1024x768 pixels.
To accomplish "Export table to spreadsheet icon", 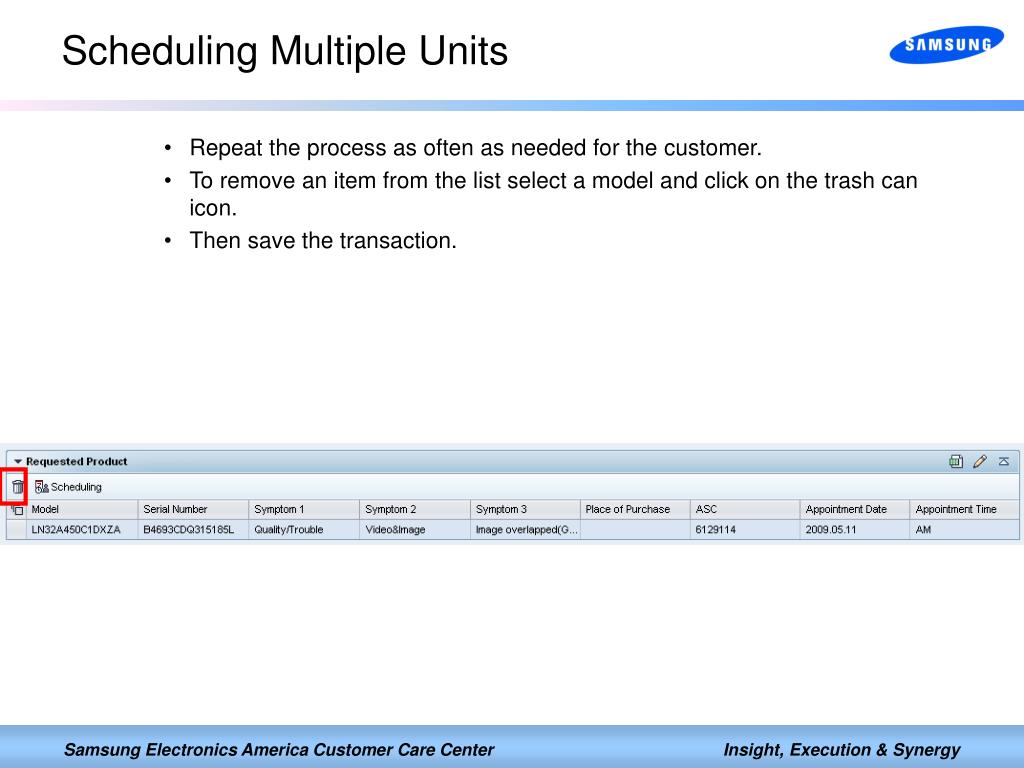I will click(955, 462).
